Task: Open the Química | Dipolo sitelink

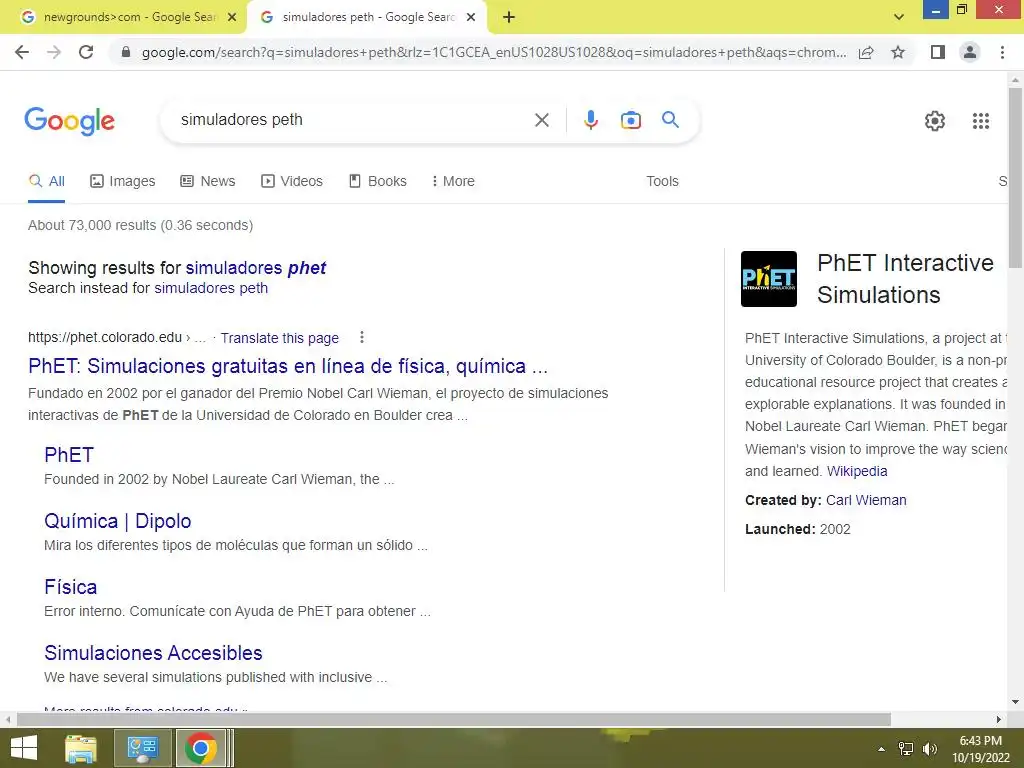Action: (118, 520)
